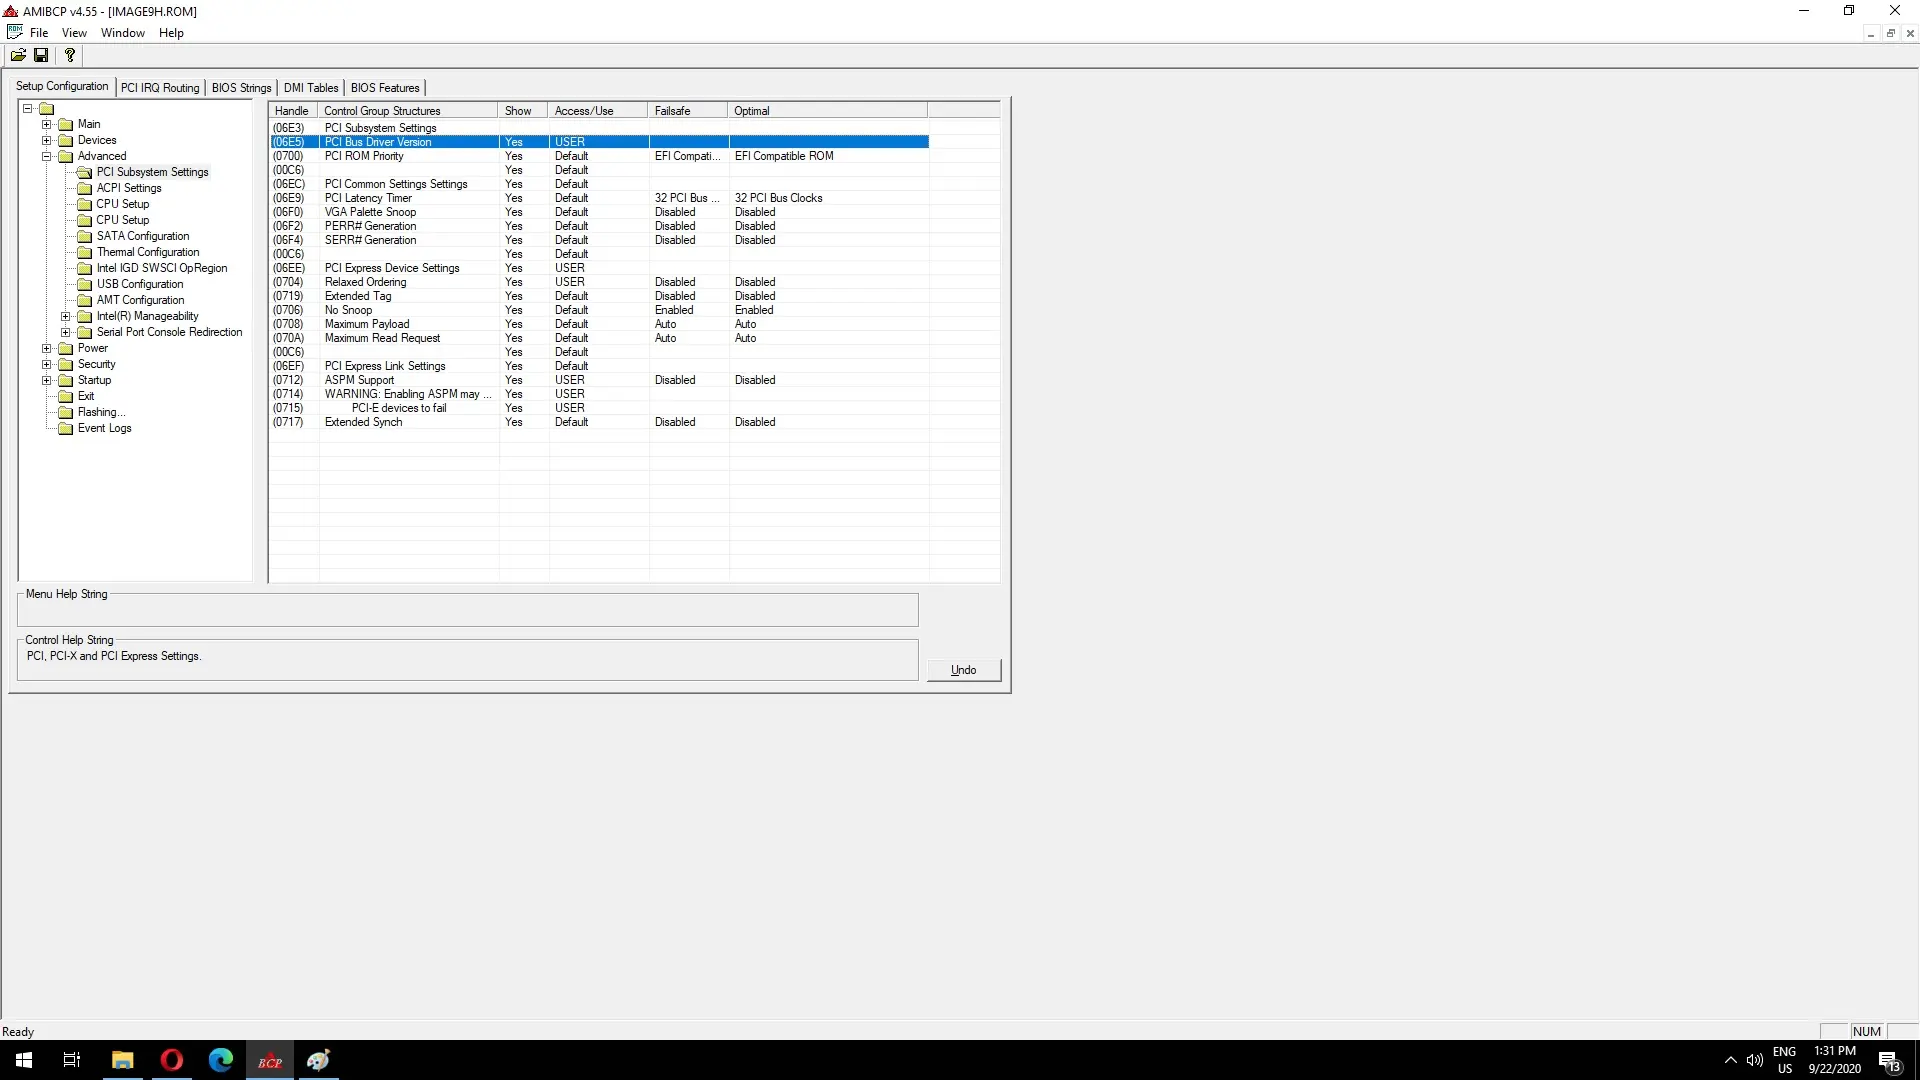Open the File menu
Image resolution: width=1920 pixels, height=1080 pixels.
pos(39,33)
